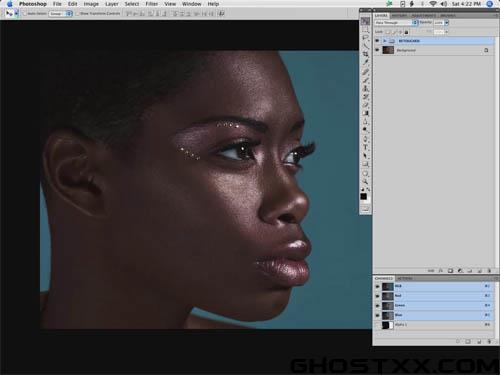Switch to the Actions tab
The image size is (500, 375).
[x=405, y=278]
